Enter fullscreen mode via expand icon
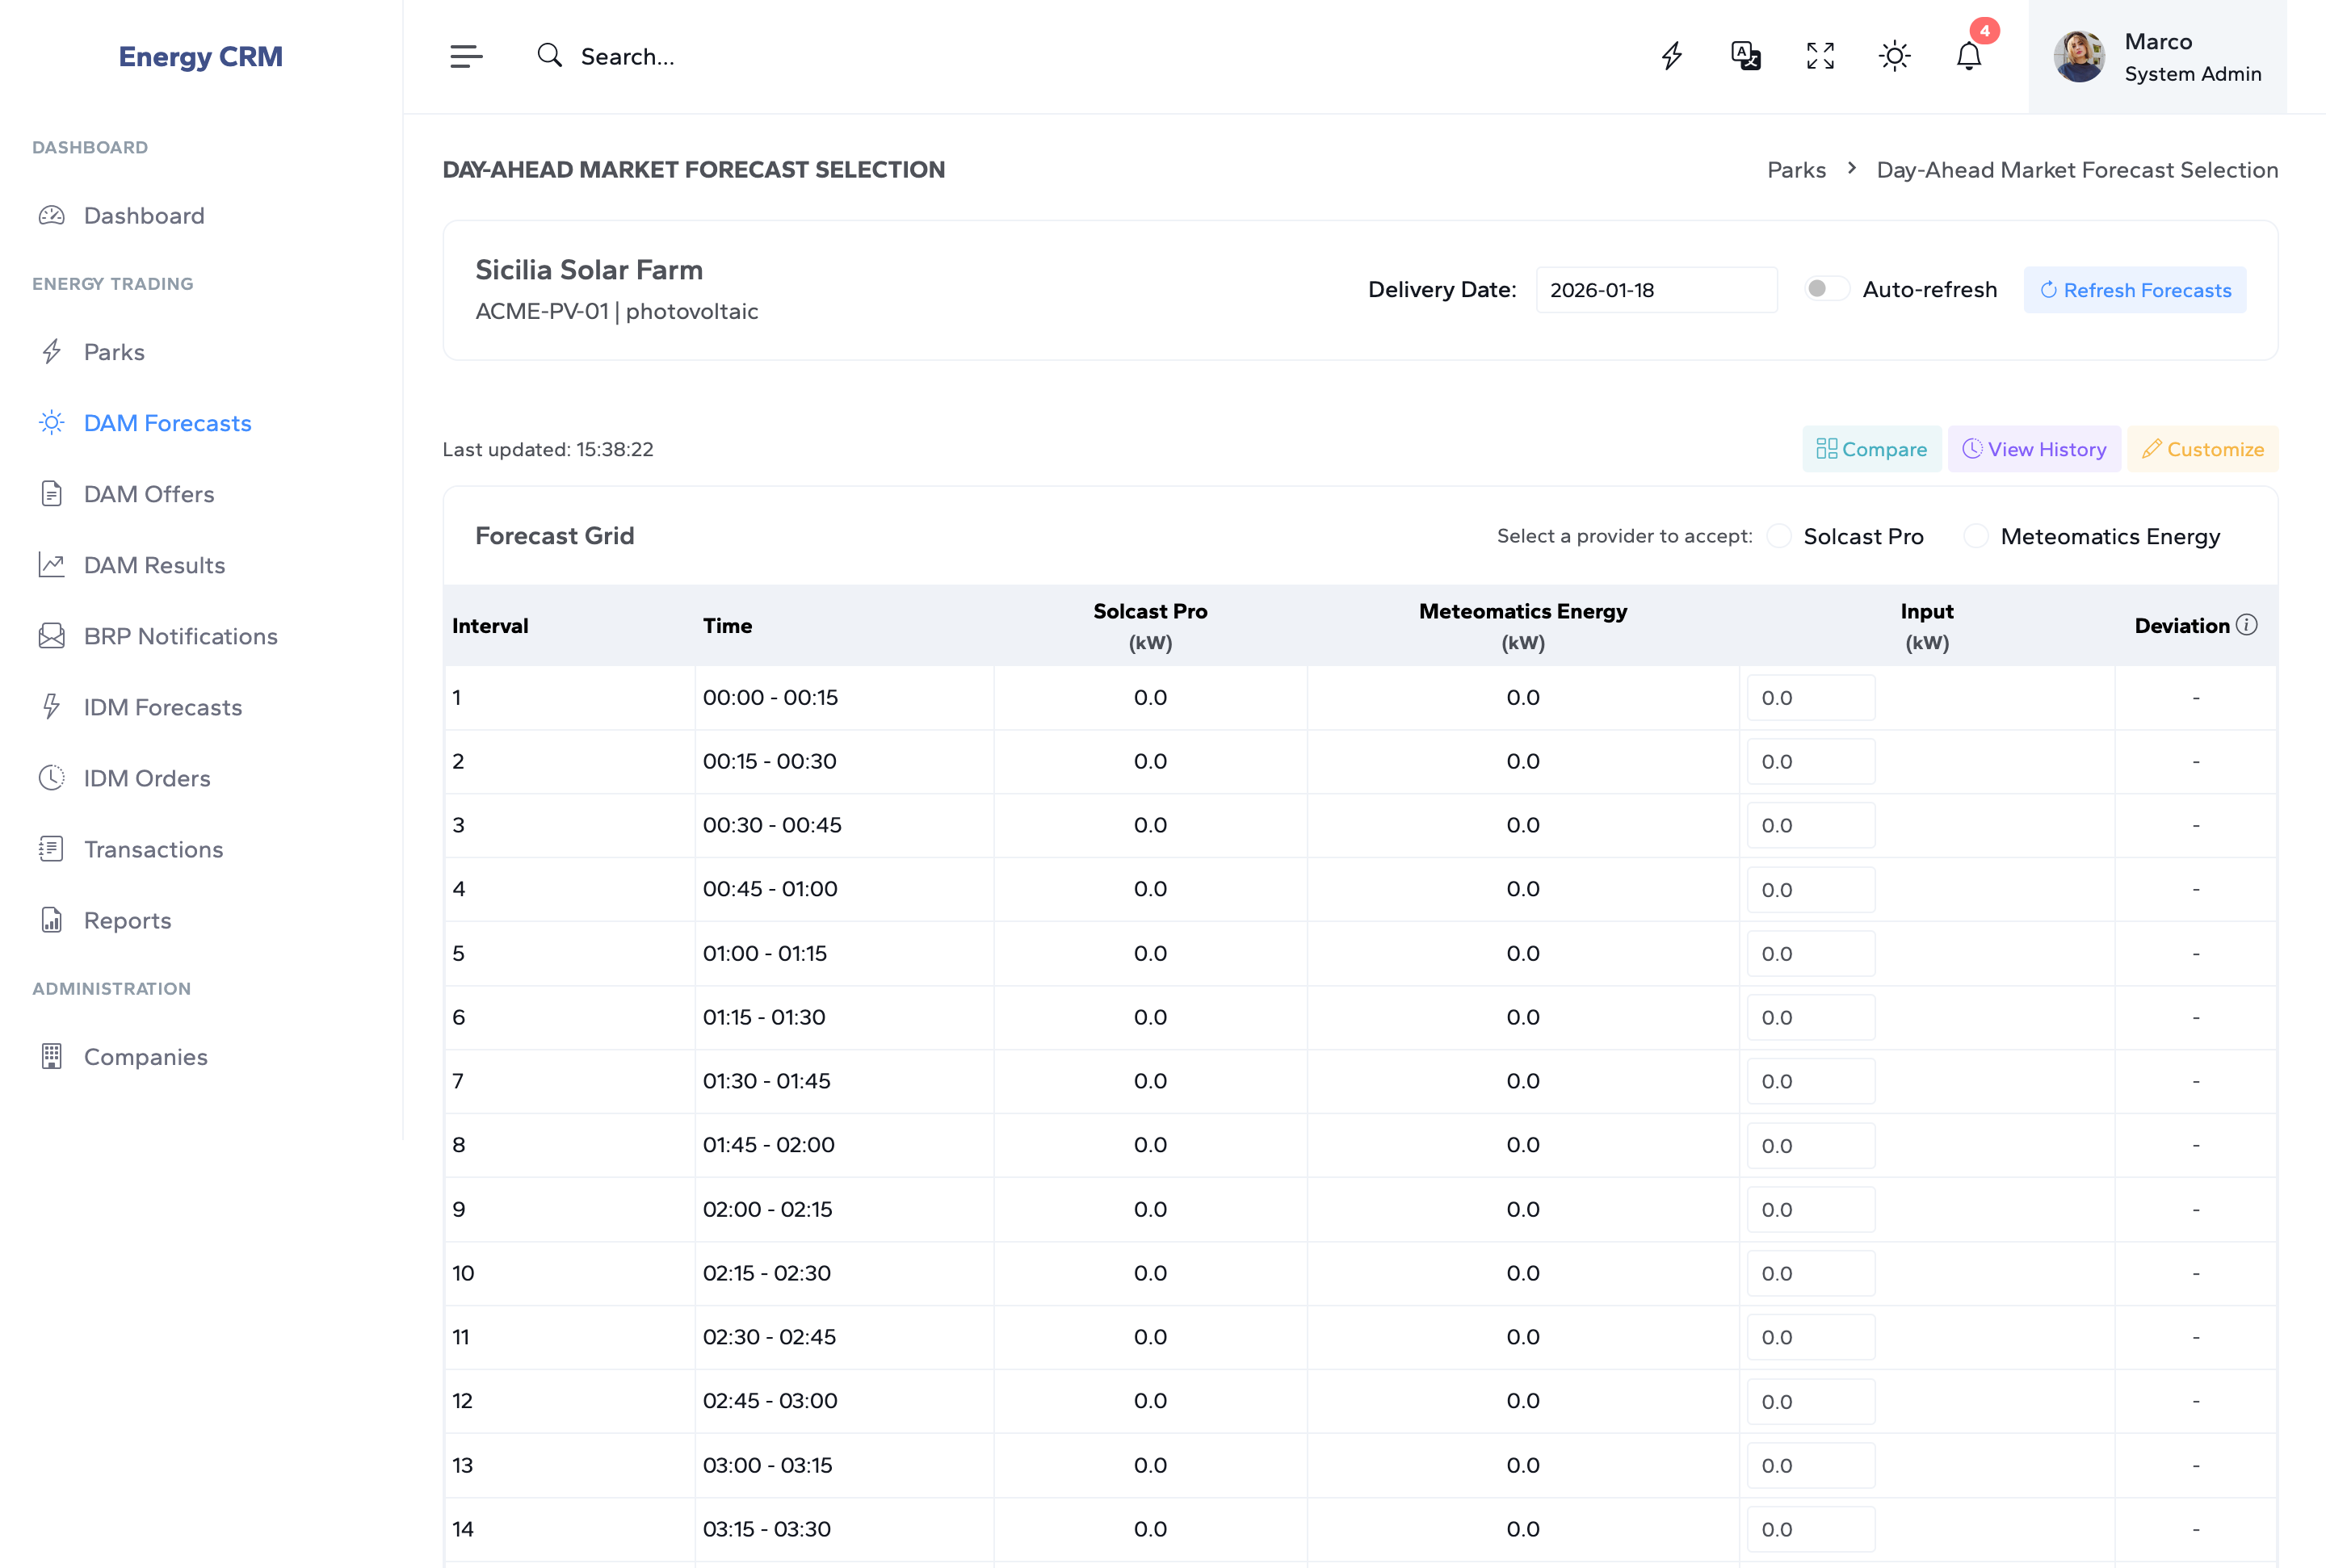 (x=1820, y=56)
